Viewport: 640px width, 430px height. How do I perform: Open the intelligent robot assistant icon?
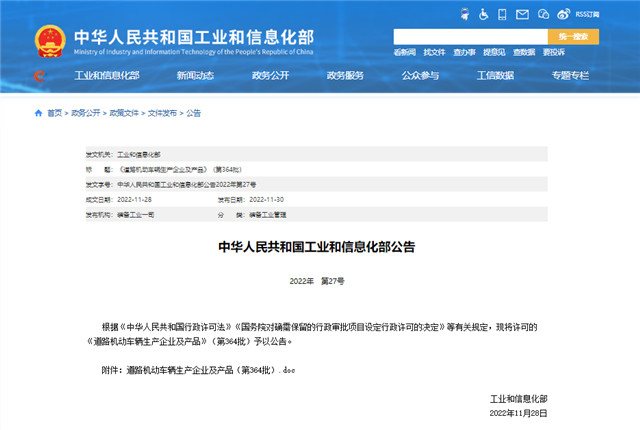pyautogui.click(x=464, y=14)
